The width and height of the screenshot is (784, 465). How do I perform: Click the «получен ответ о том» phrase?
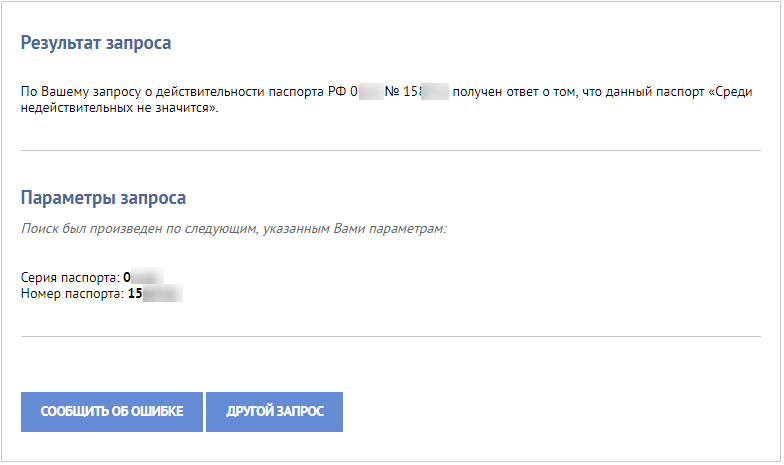tap(515, 92)
